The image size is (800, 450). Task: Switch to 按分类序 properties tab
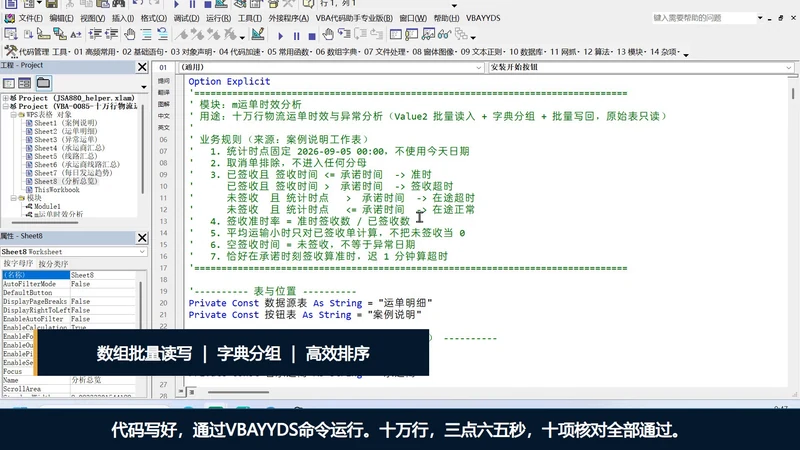click(53, 264)
